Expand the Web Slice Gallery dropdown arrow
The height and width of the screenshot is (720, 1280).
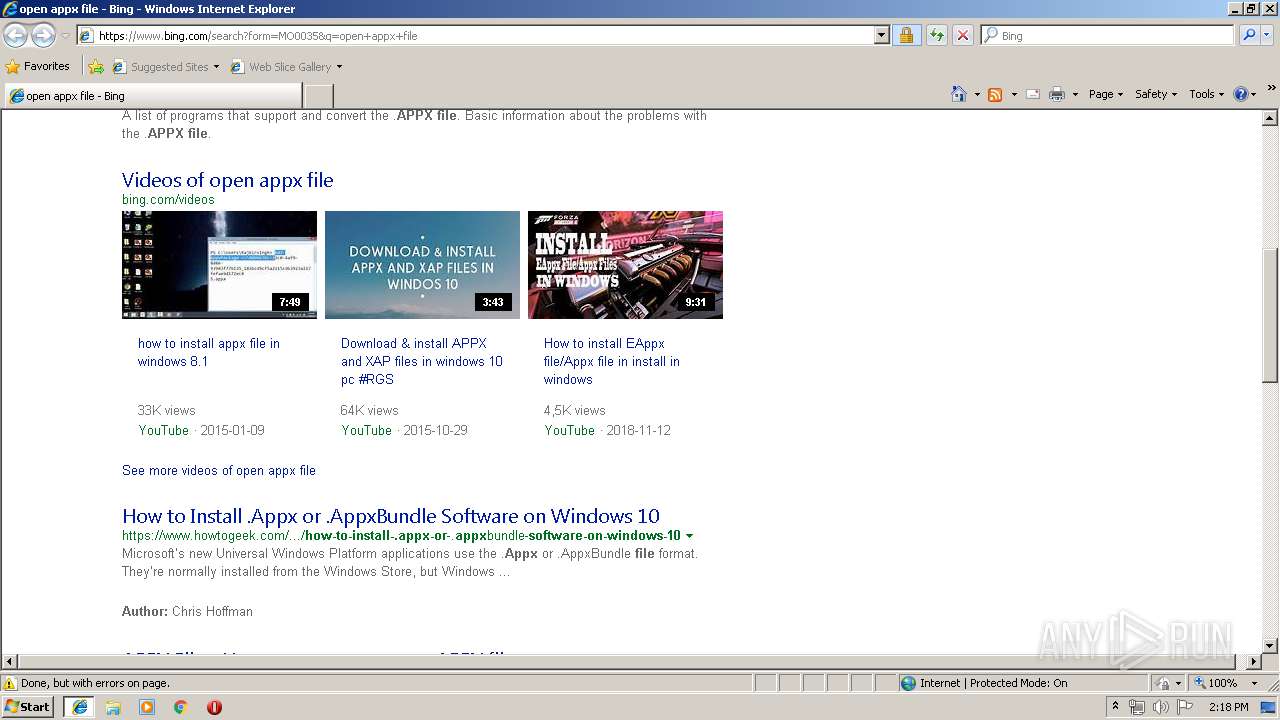339,67
